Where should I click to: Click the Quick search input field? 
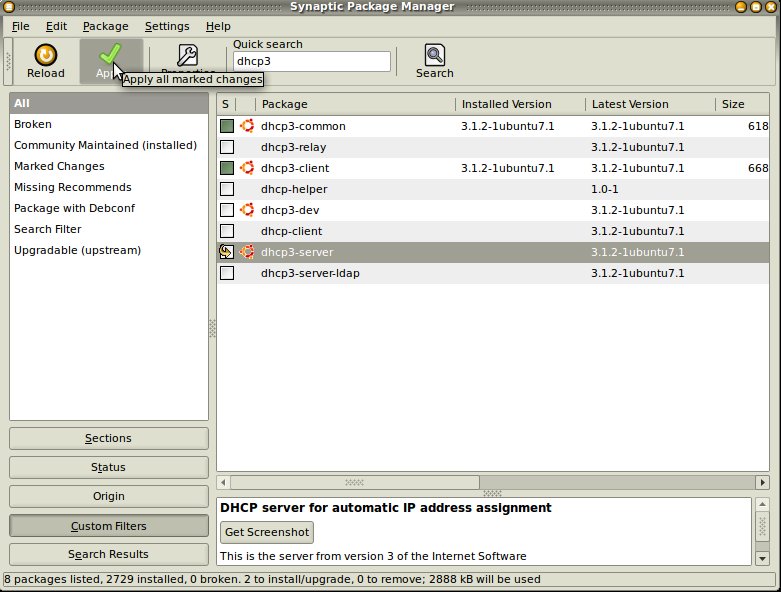click(x=312, y=61)
